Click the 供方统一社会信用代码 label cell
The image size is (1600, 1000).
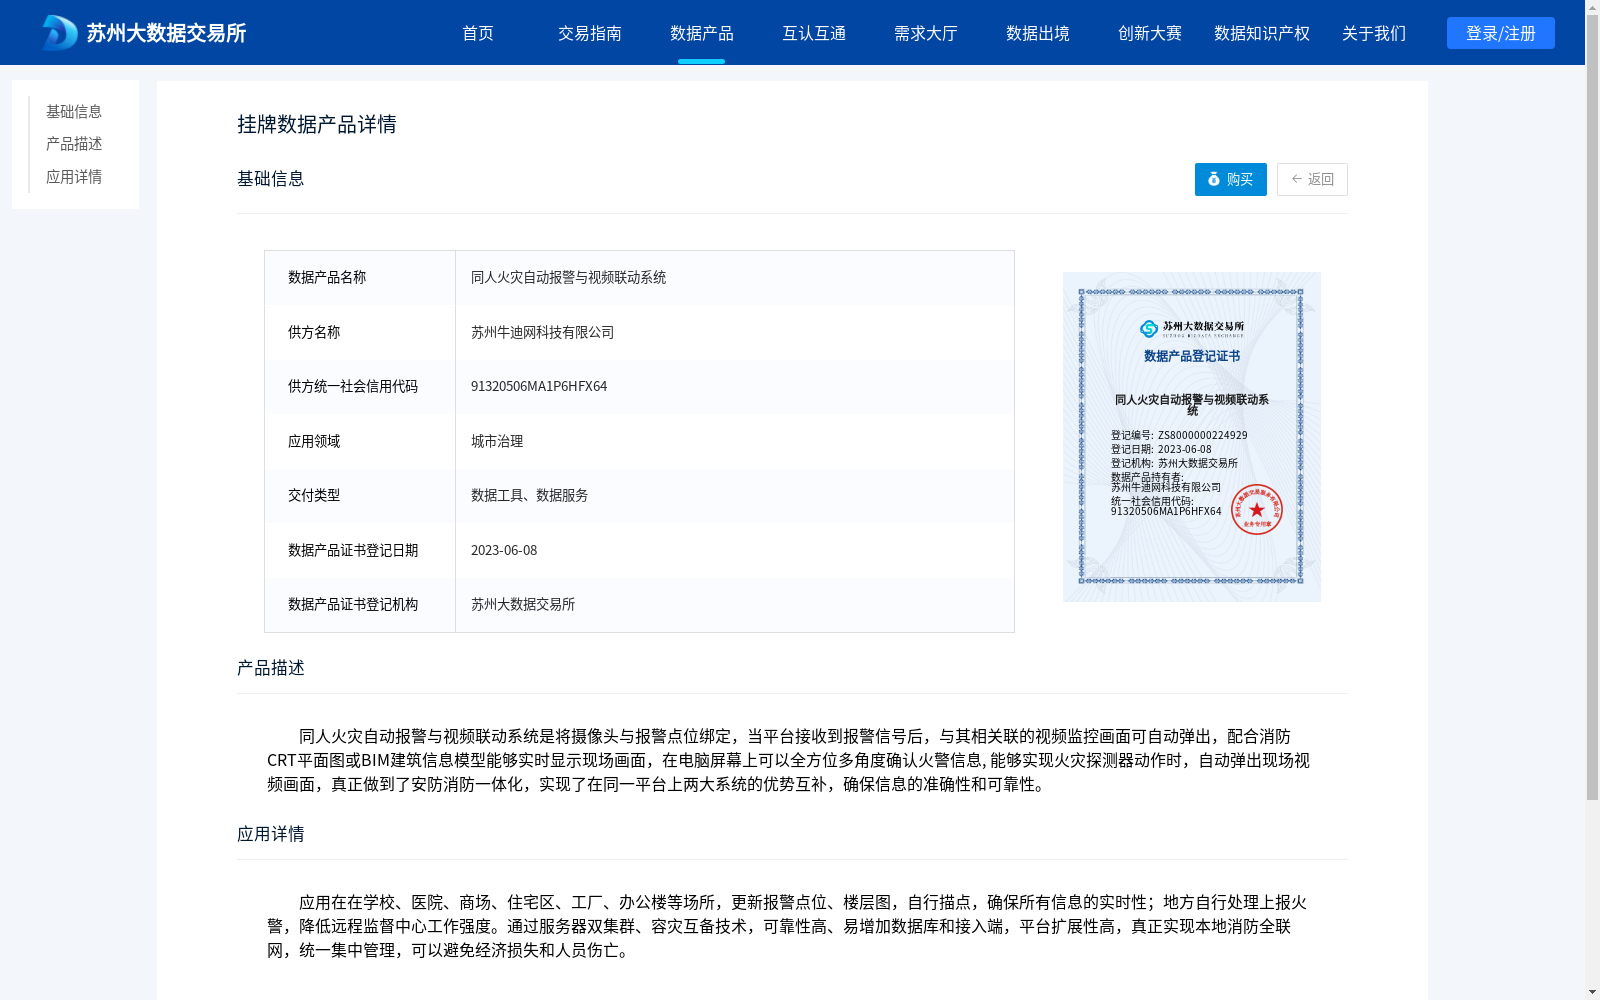pyautogui.click(x=360, y=386)
